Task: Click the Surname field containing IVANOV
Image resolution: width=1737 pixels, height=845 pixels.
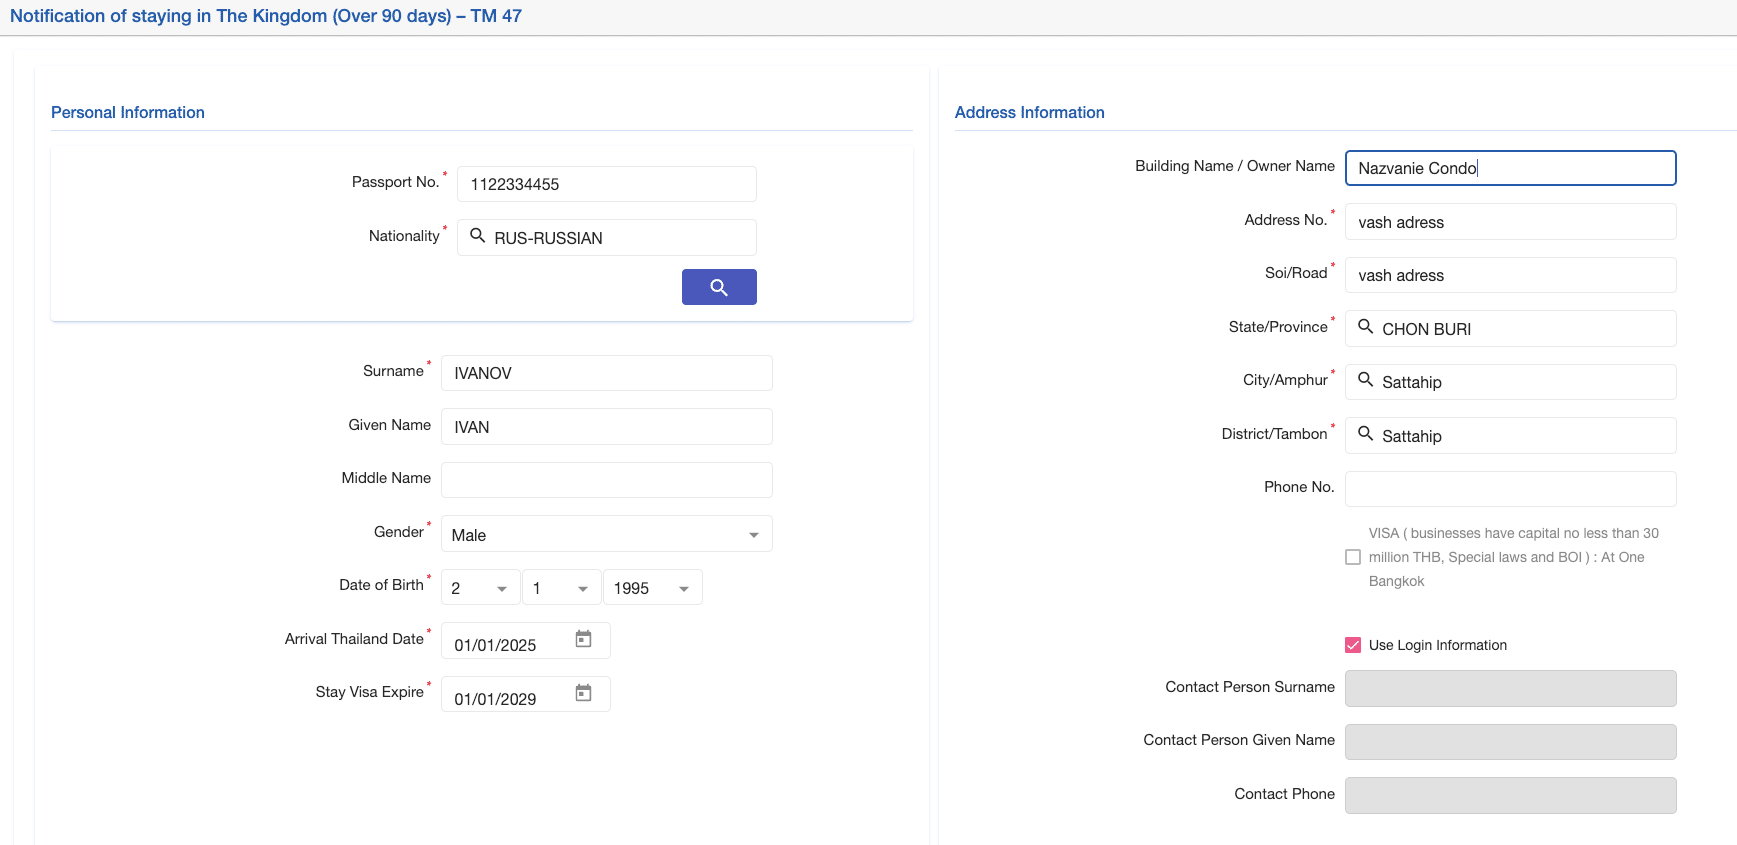Action: 606,373
